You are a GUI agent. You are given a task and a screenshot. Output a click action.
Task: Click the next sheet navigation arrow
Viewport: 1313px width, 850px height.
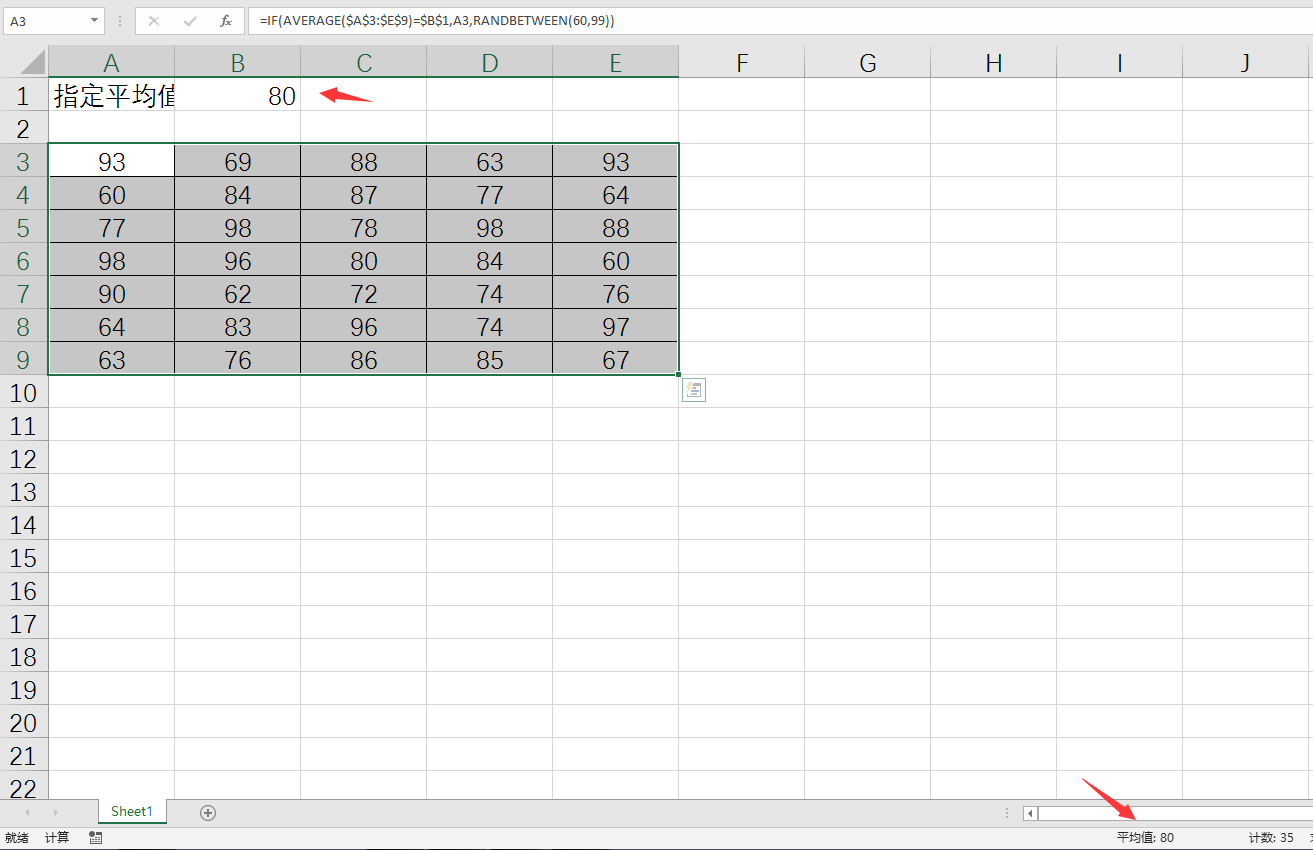coord(55,812)
